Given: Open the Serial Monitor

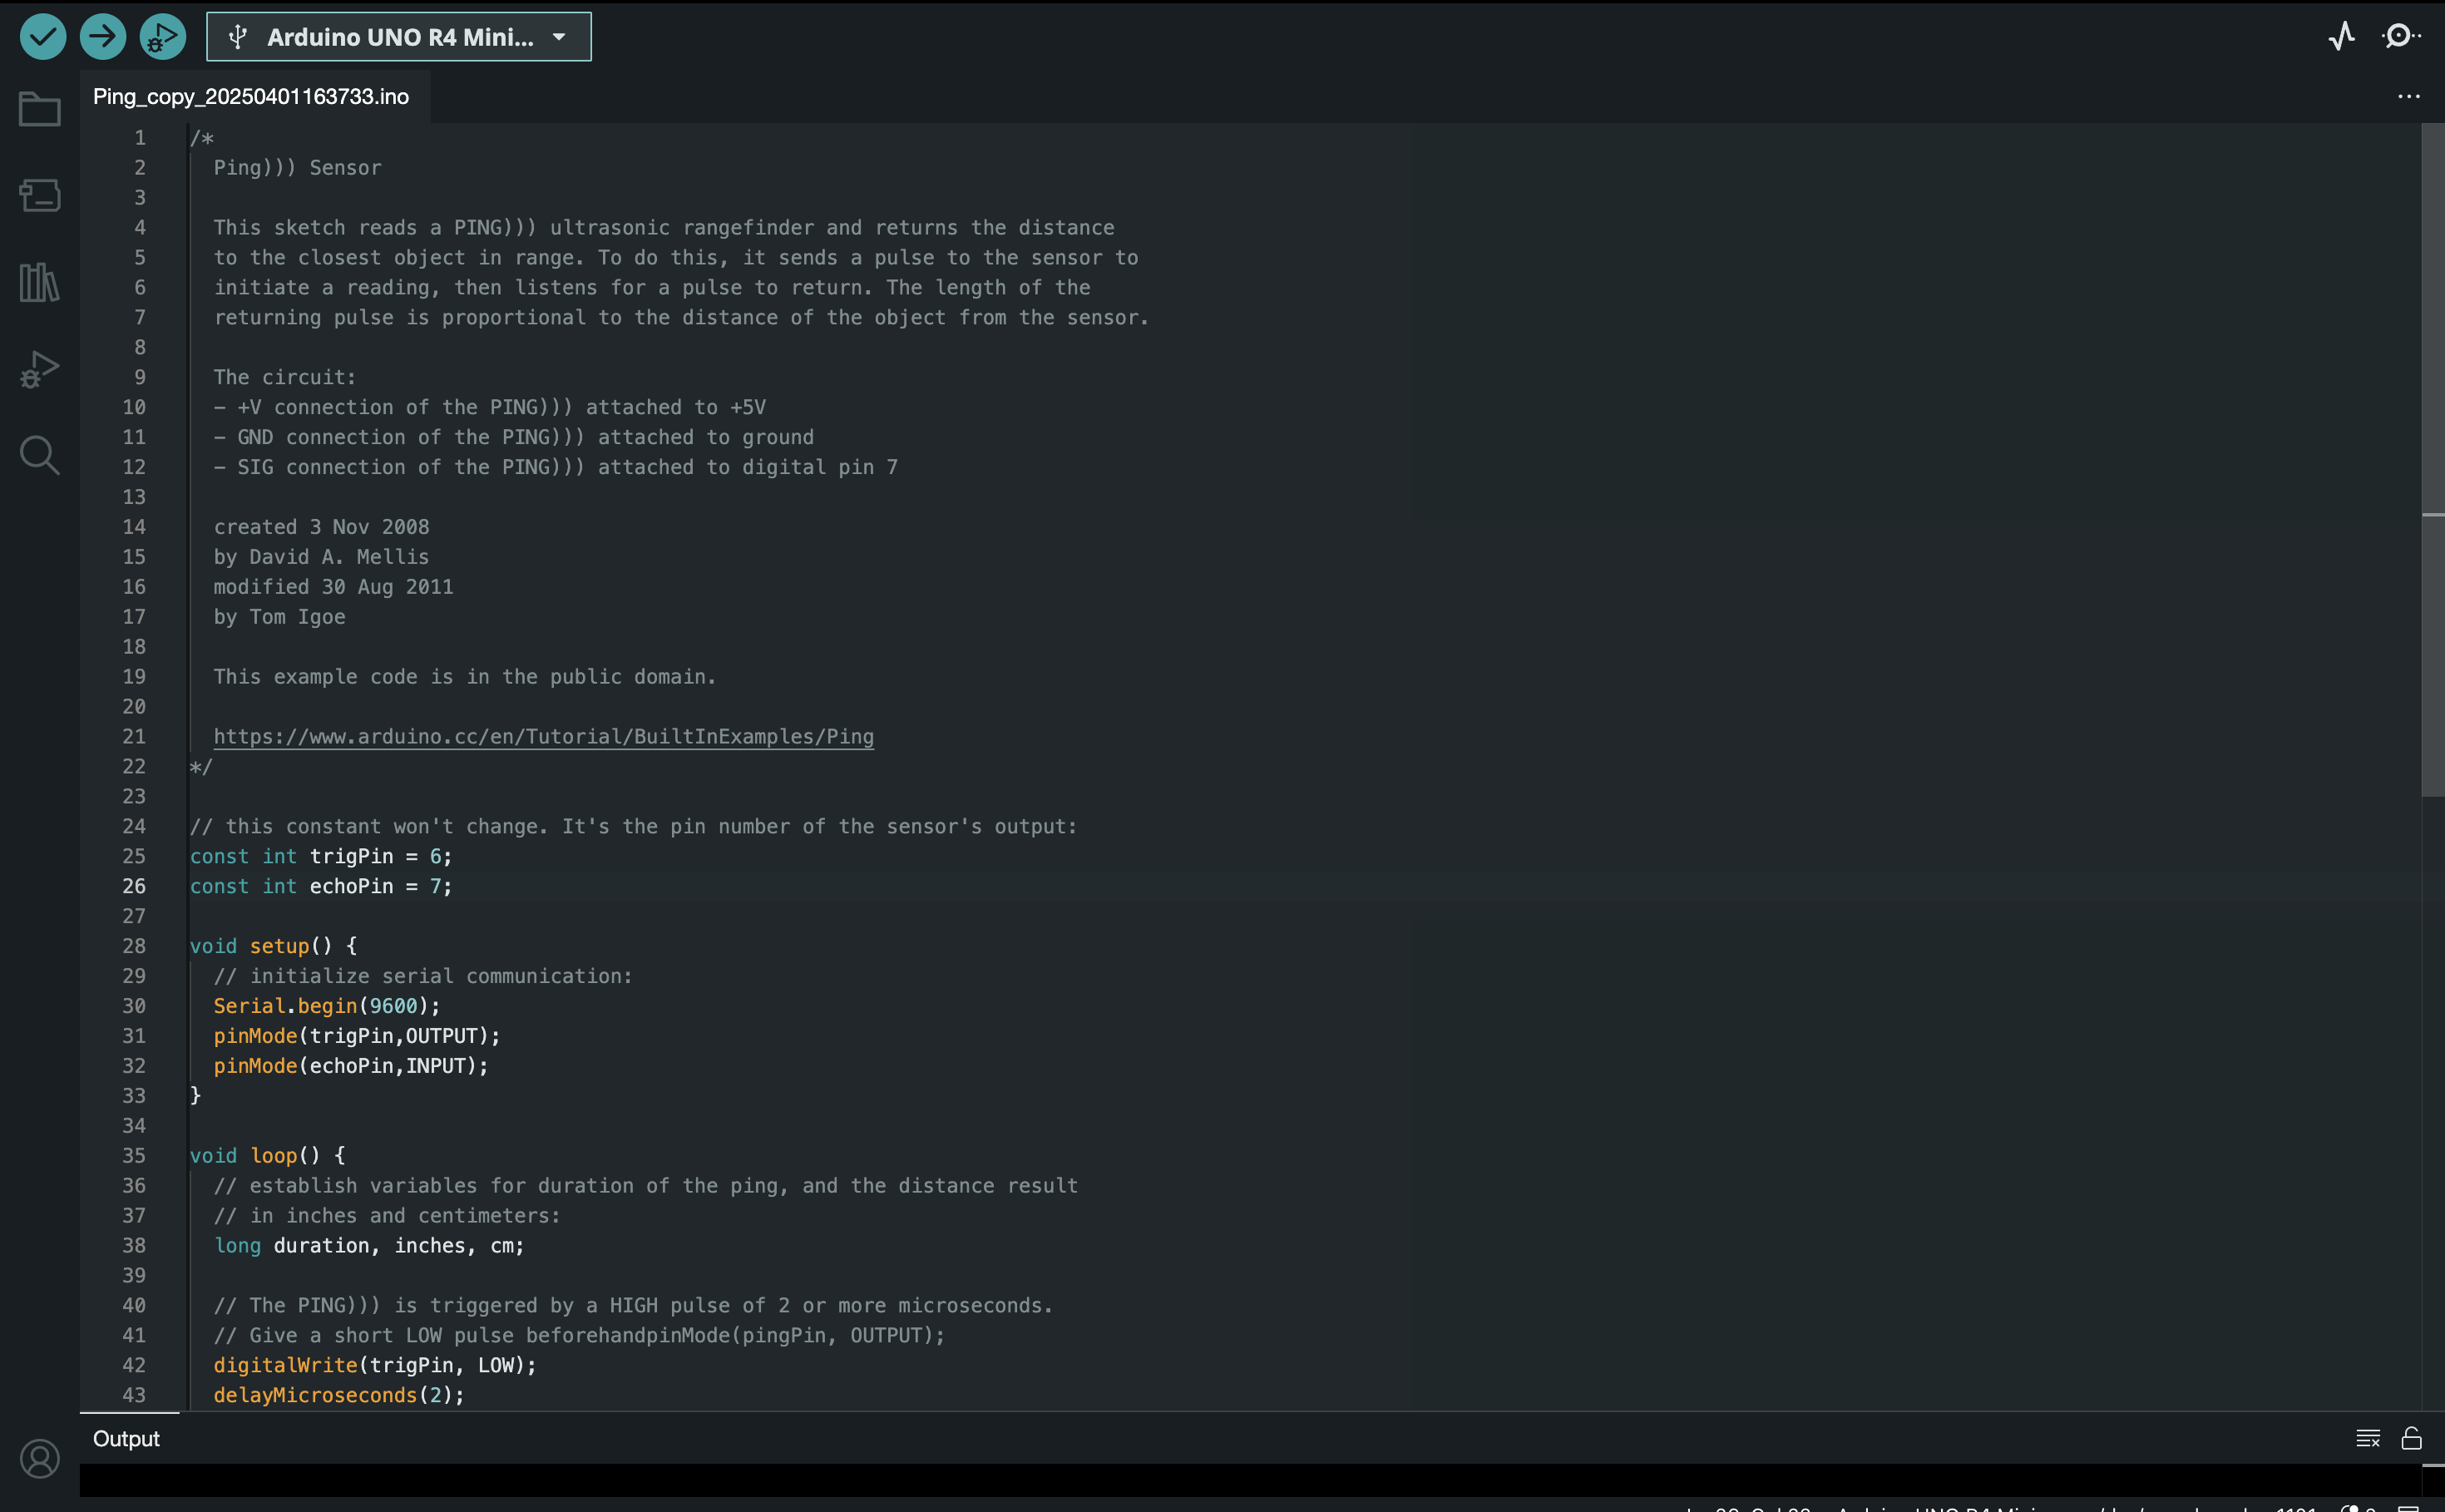Looking at the screenshot, I should (2400, 37).
